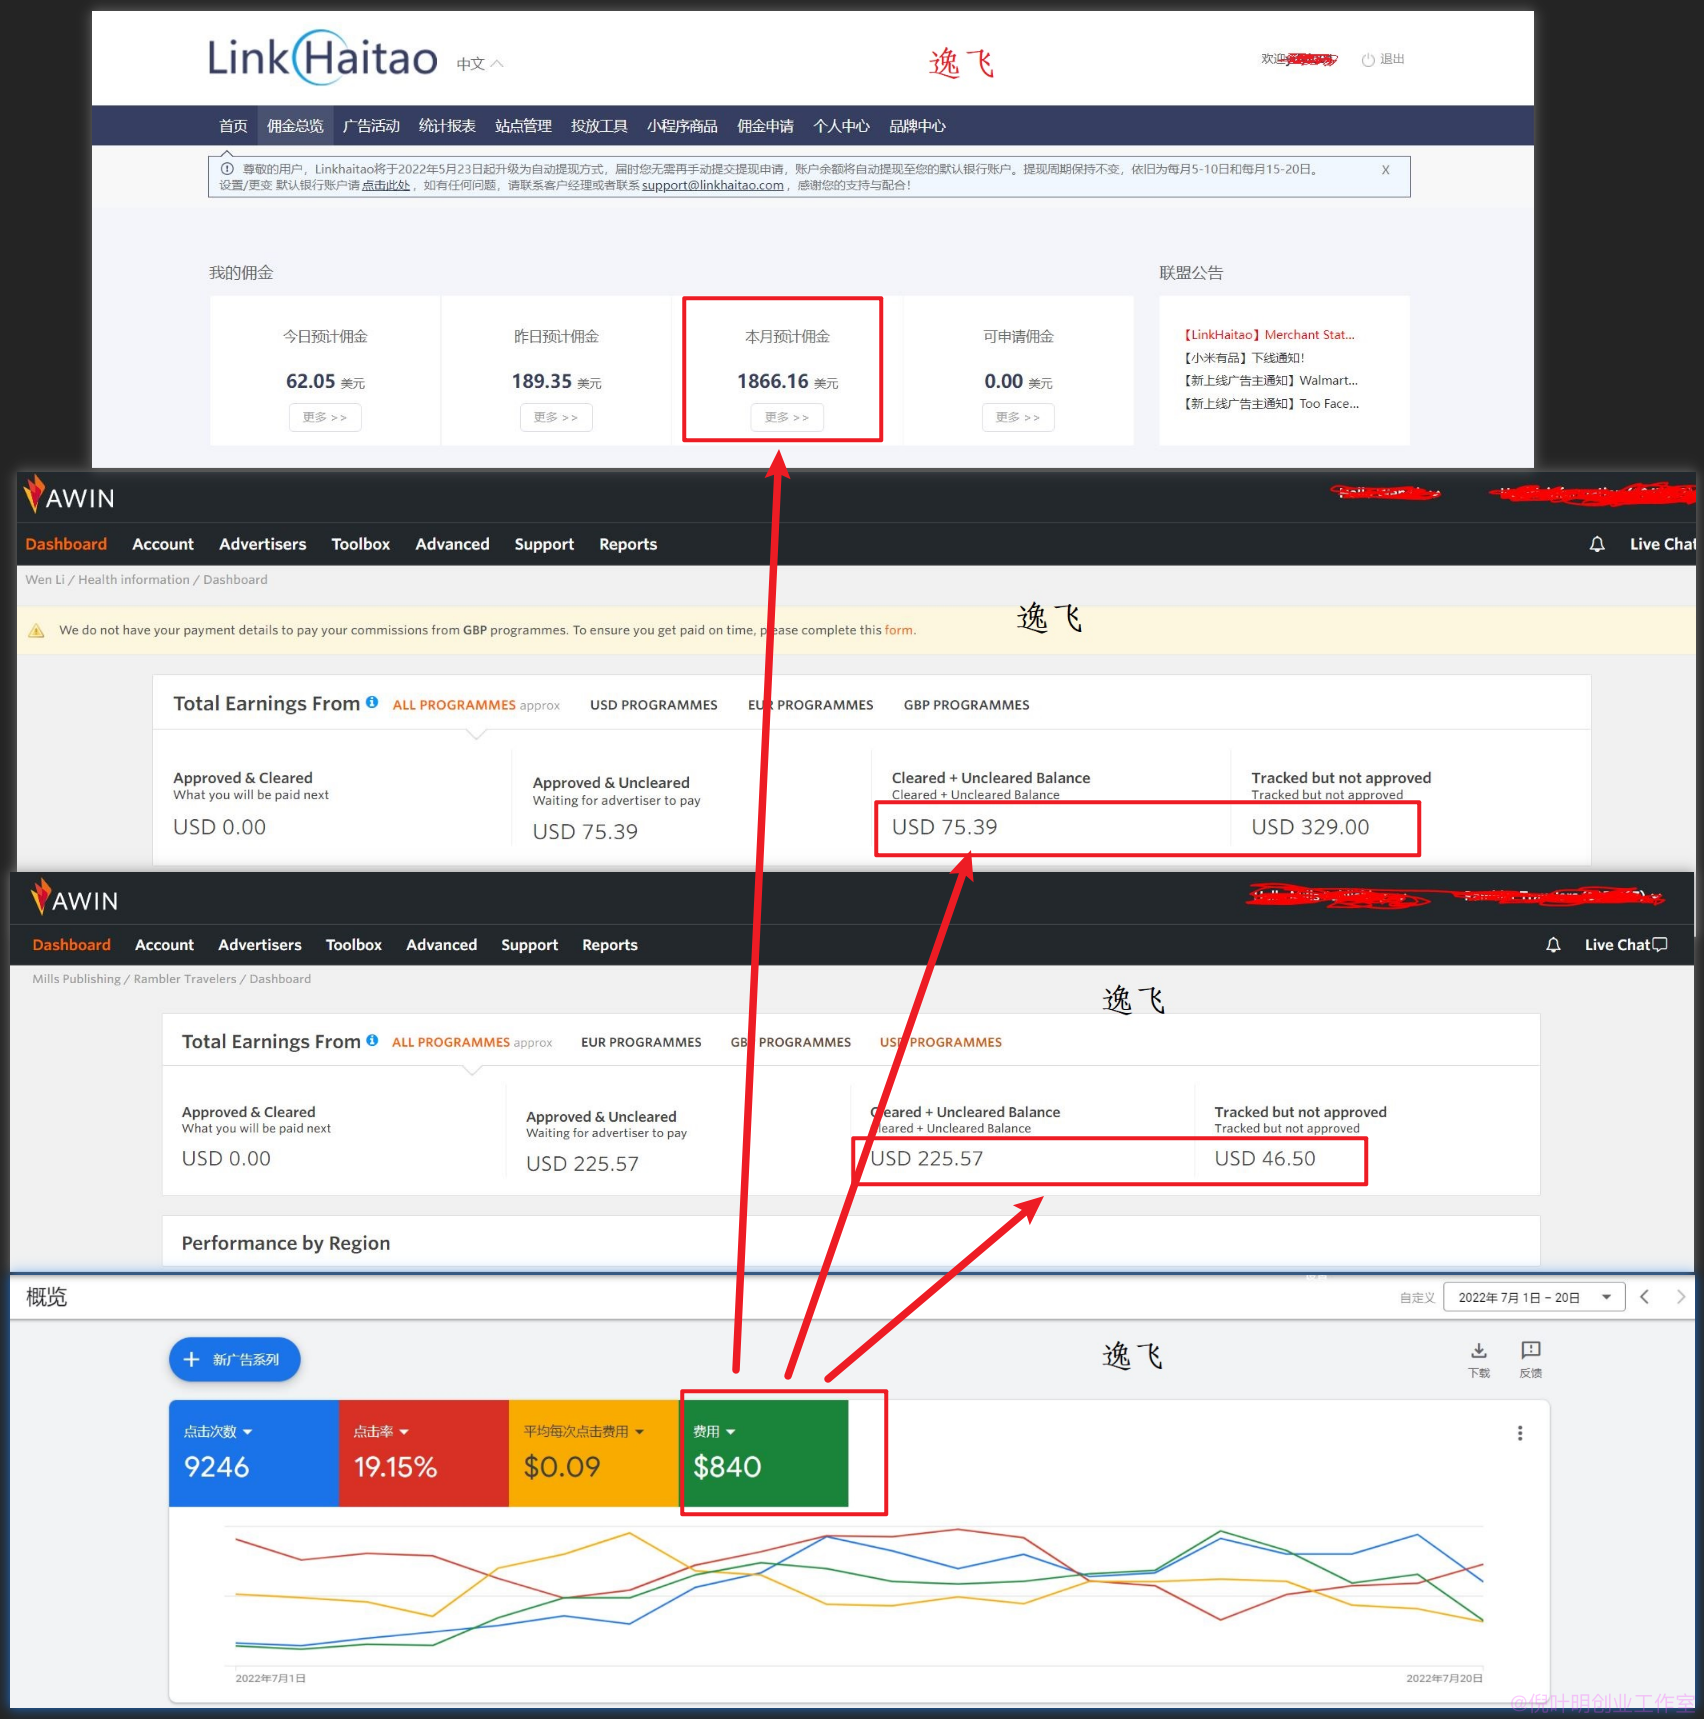Click info icon beside lower Total Earnings From
The height and width of the screenshot is (1719, 1704).
click(372, 1040)
